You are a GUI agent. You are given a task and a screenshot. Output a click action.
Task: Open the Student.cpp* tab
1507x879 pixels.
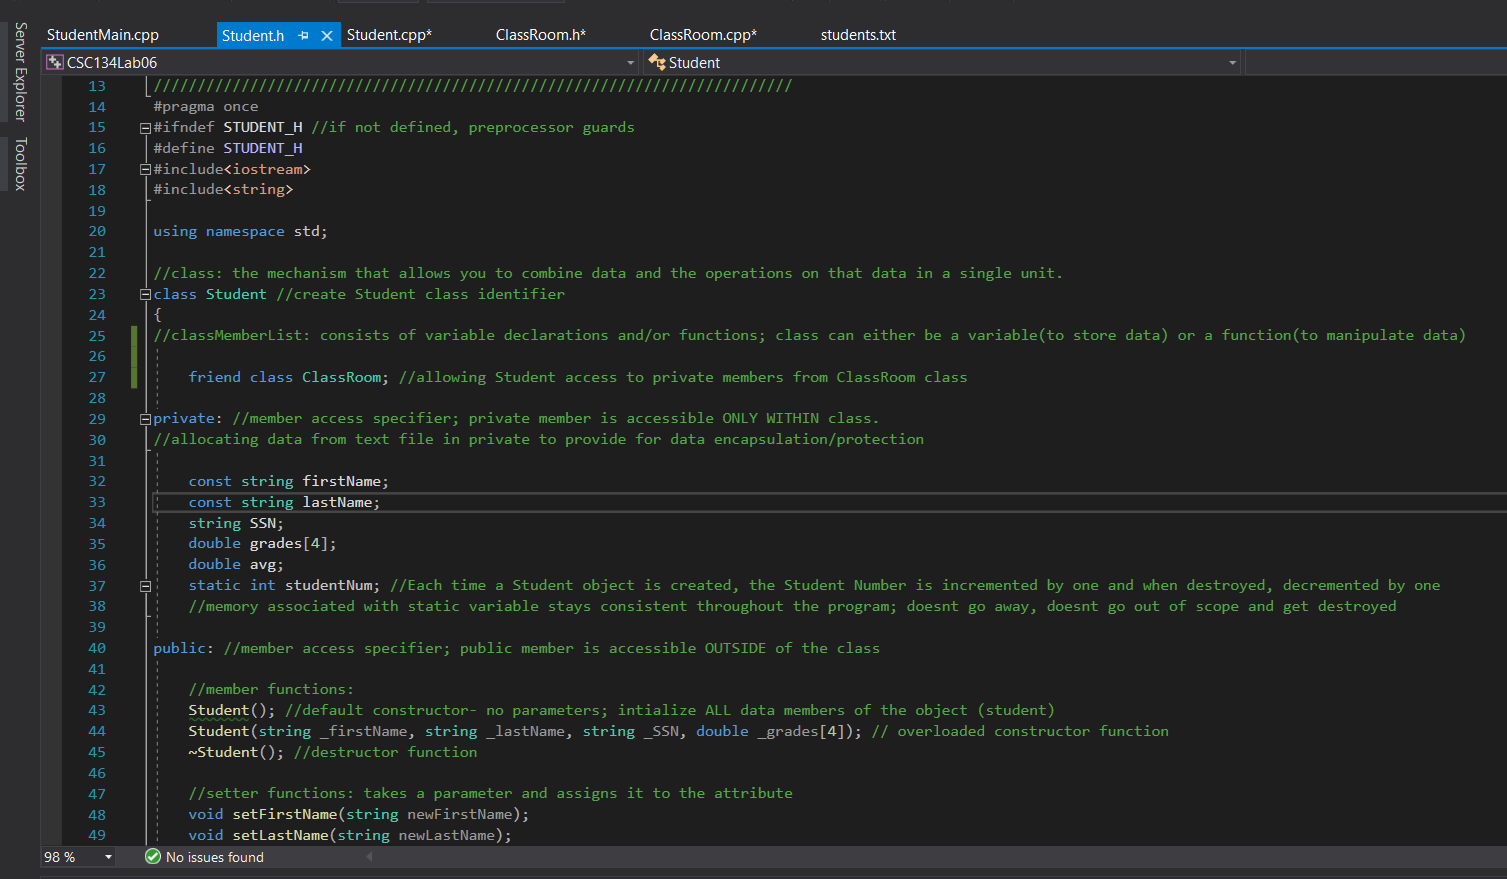tap(389, 35)
